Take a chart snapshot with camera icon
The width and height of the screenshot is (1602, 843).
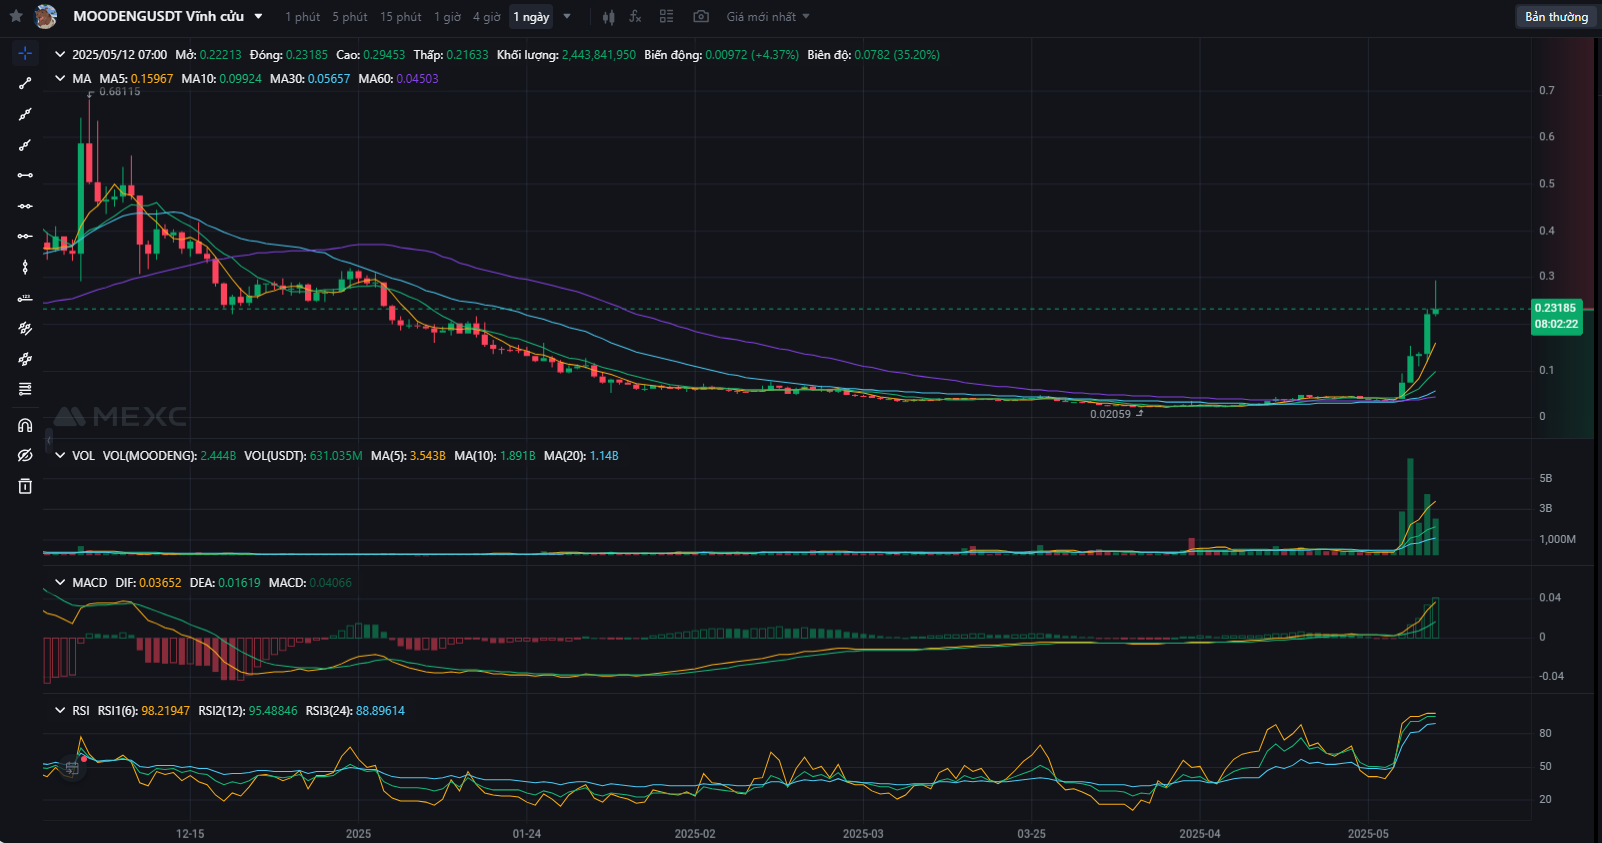pos(701,17)
